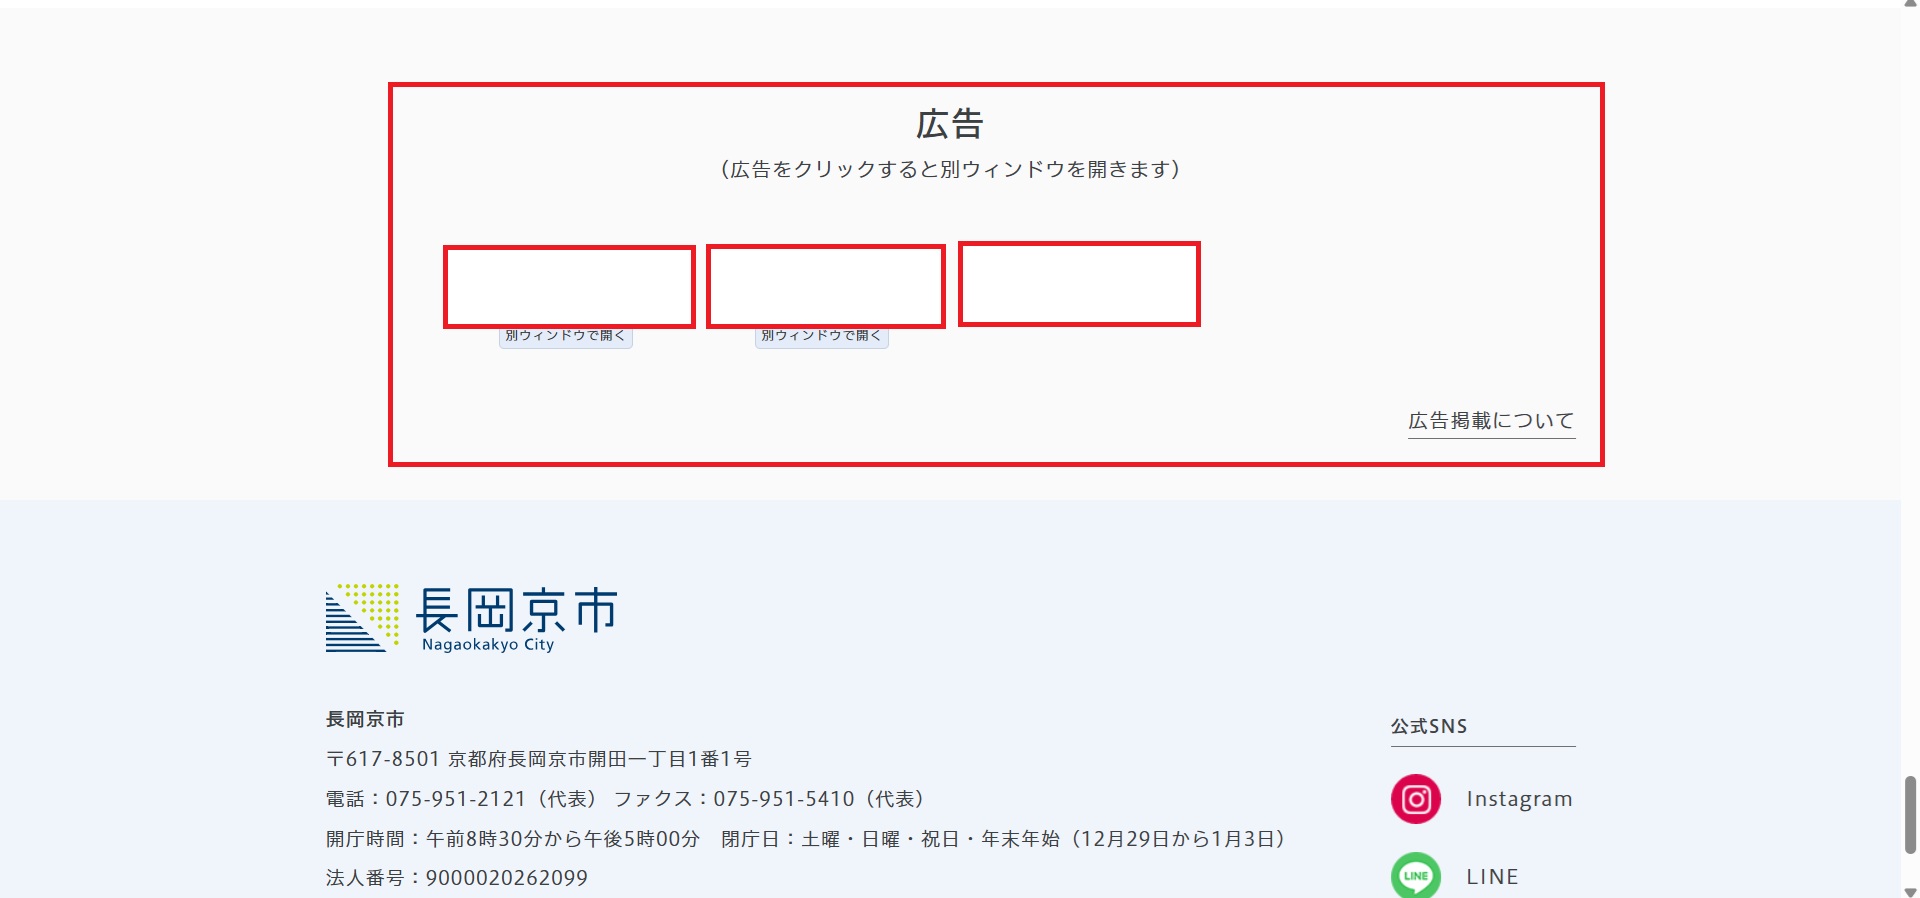Image resolution: width=1920 pixels, height=898 pixels.
Task: Click the striped Nagaokakyo City logo emblem
Action: (362, 618)
